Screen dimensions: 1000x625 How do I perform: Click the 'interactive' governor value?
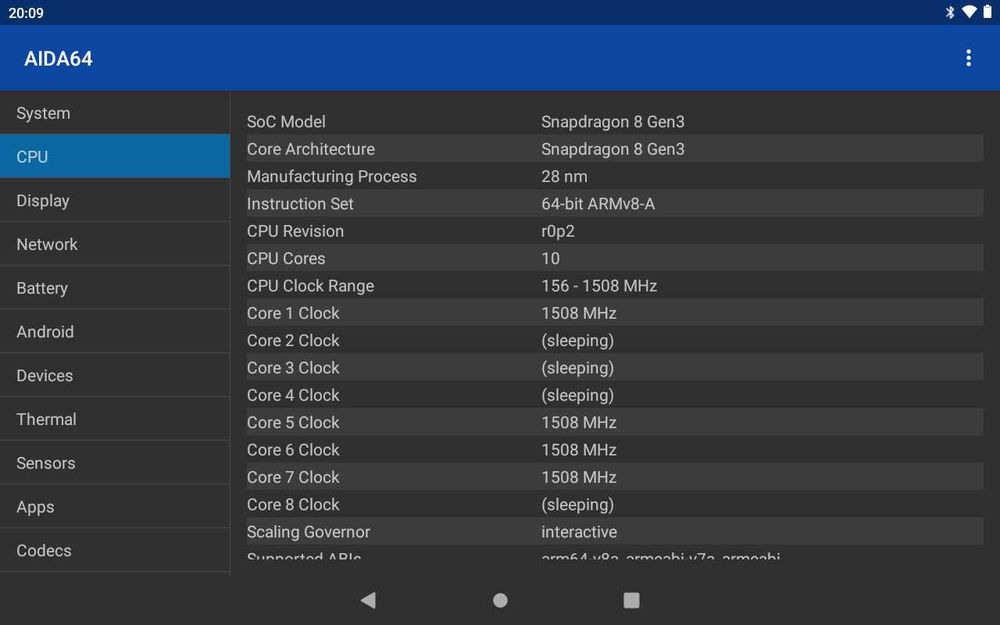pyautogui.click(x=579, y=533)
